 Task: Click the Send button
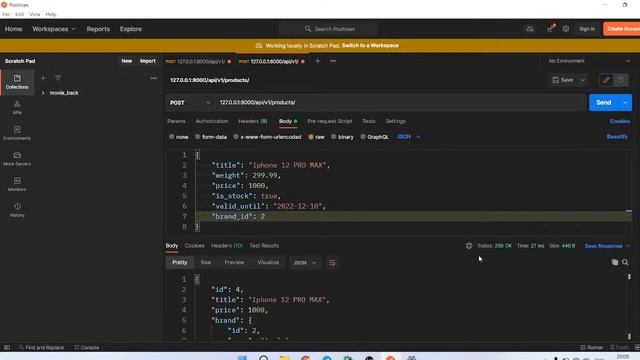coord(604,102)
